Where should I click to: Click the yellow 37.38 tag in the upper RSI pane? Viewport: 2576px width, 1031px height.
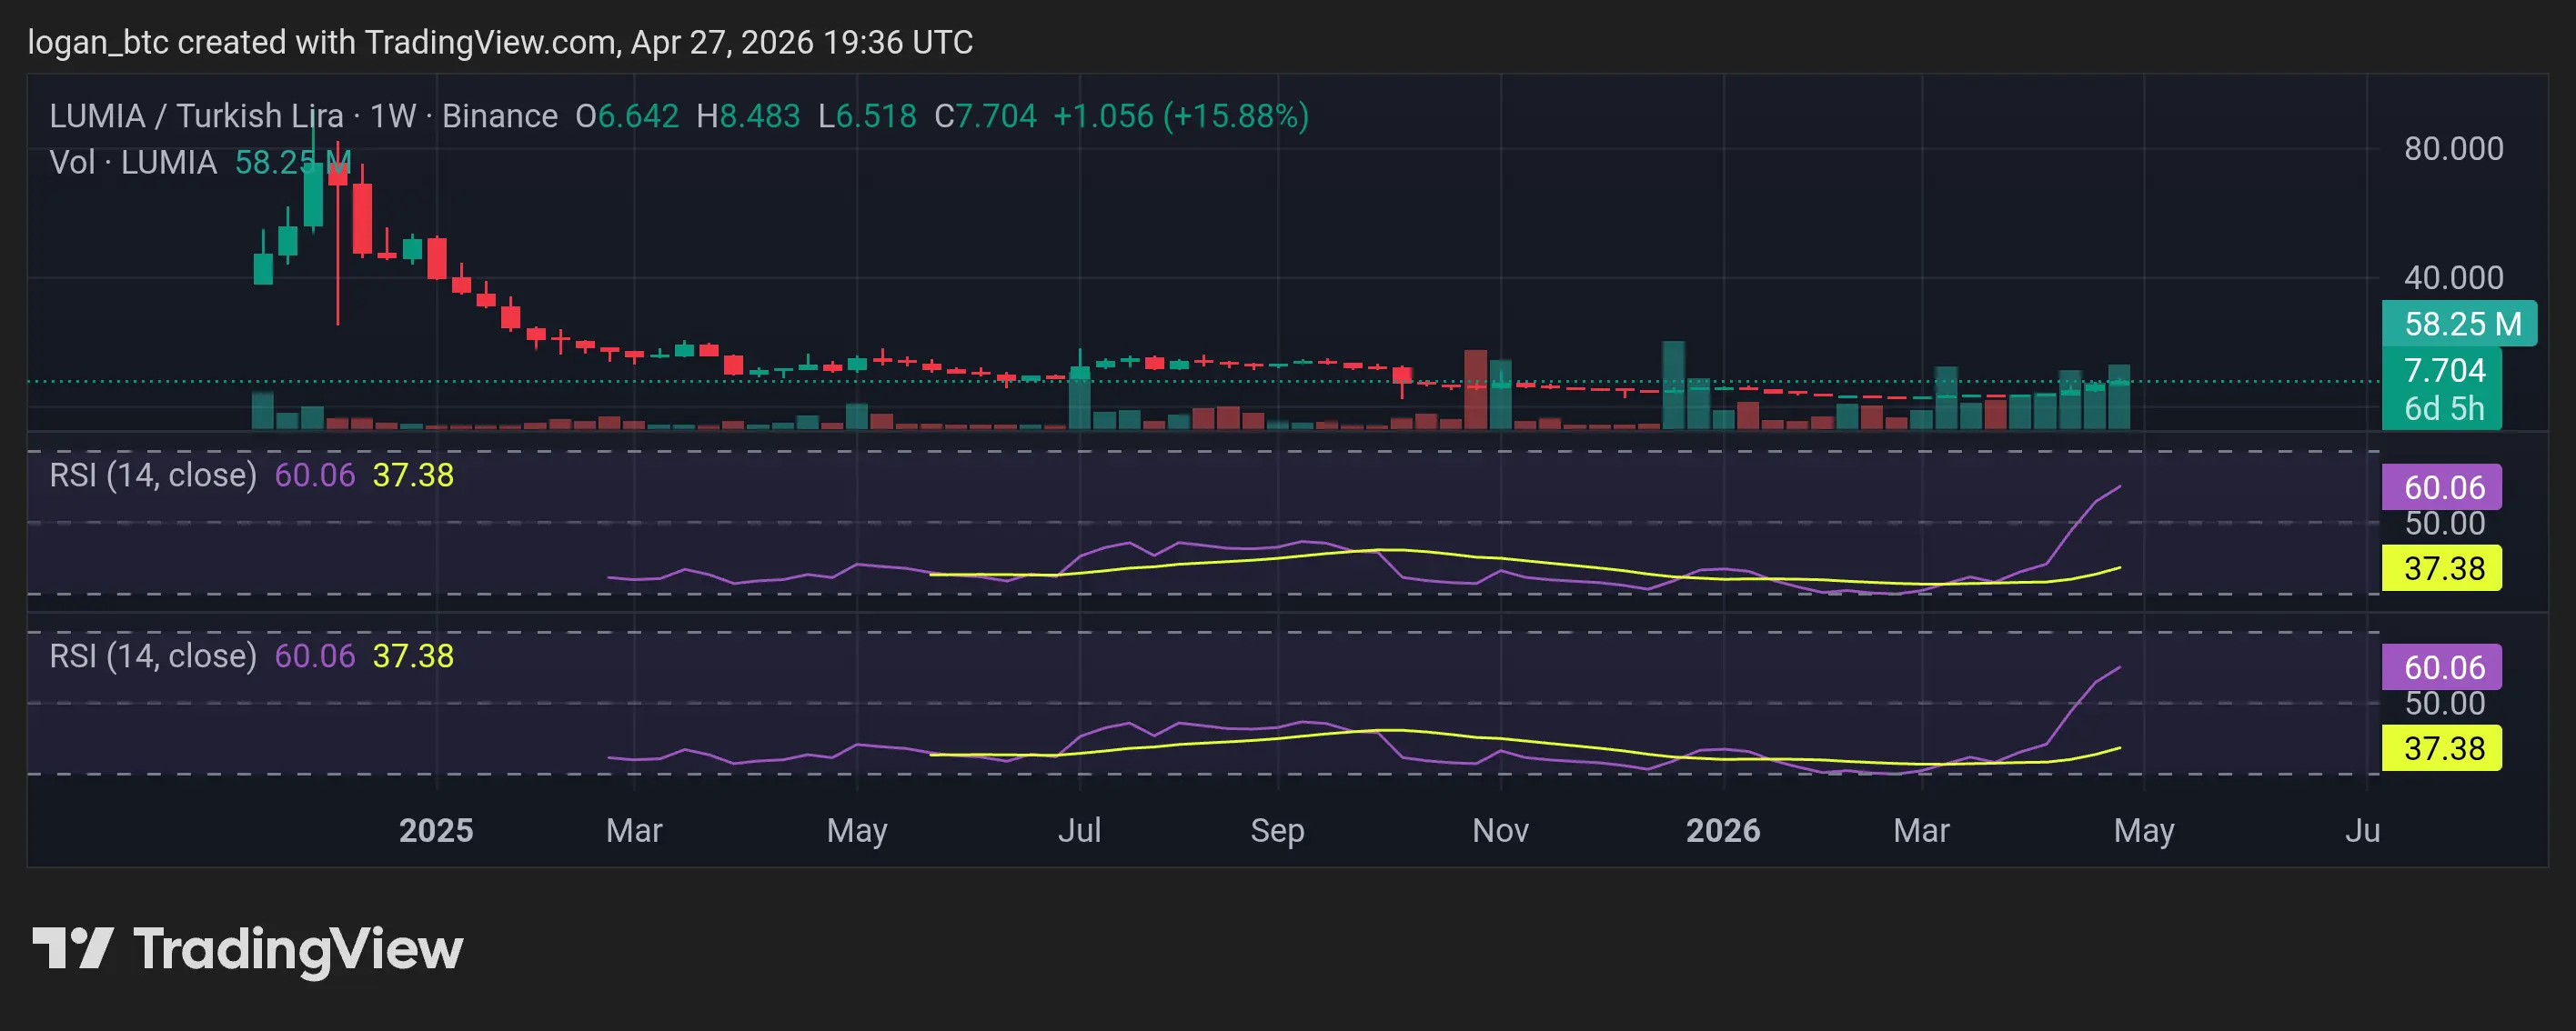[2443, 568]
